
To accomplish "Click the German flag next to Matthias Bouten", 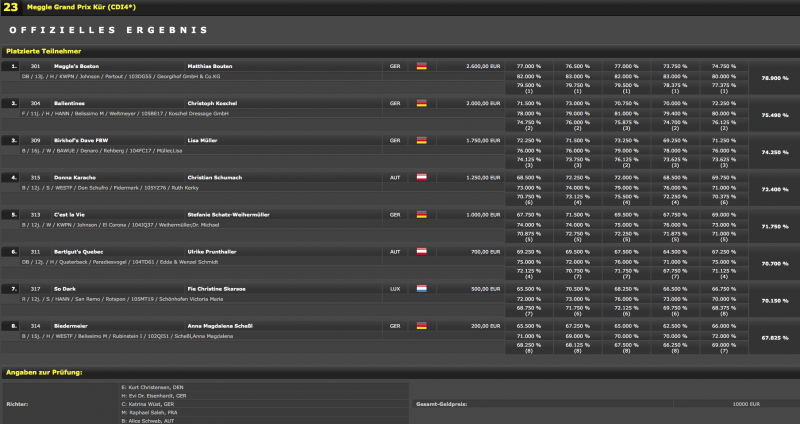I will [x=421, y=65].
